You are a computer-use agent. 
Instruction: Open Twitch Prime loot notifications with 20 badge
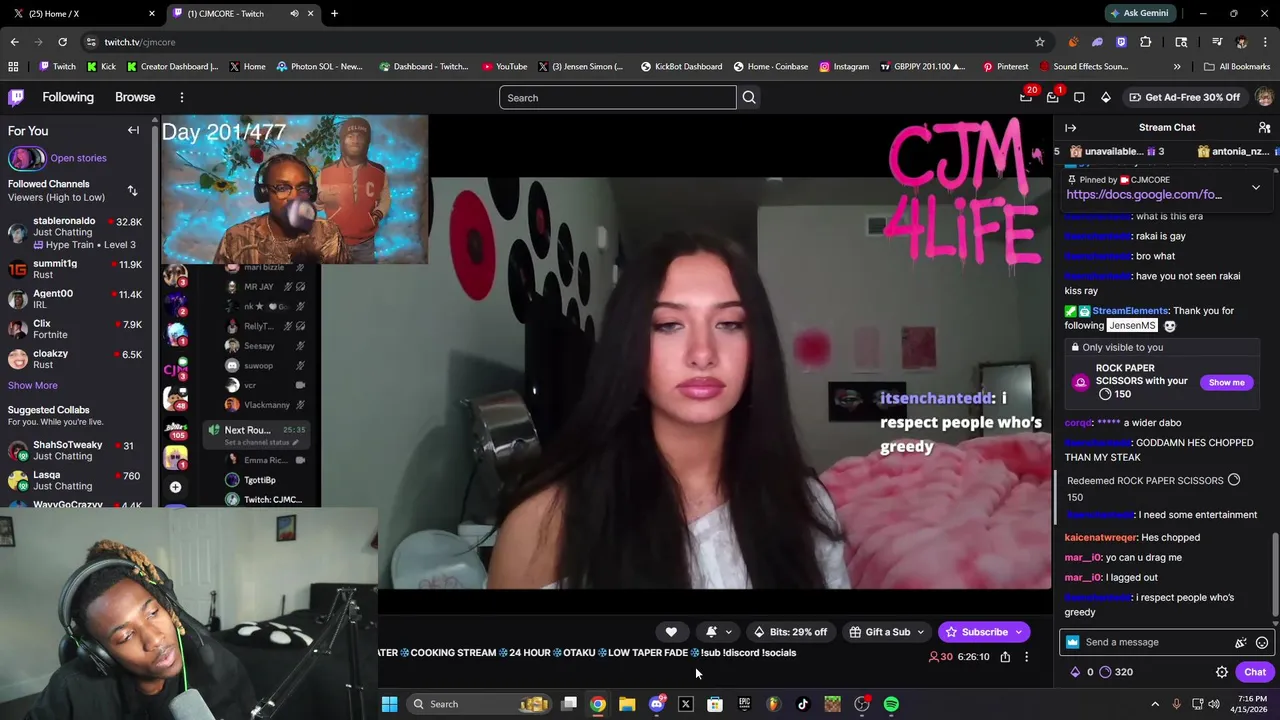click(x=1026, y=97)
